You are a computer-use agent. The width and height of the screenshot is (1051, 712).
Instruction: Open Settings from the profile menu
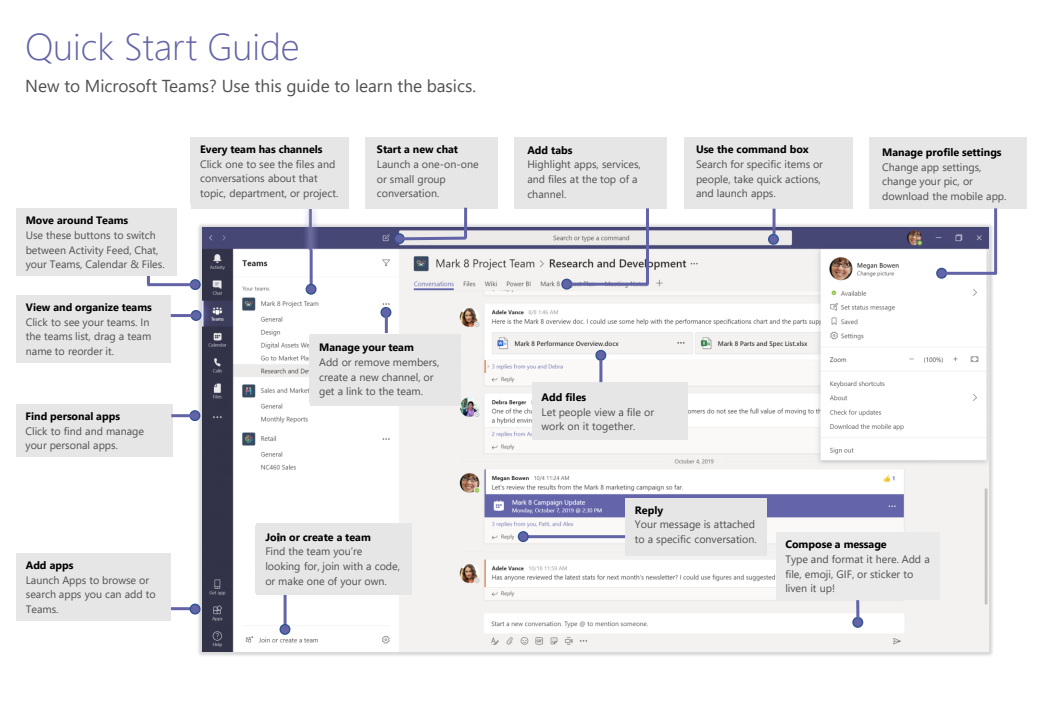(847, 336)
